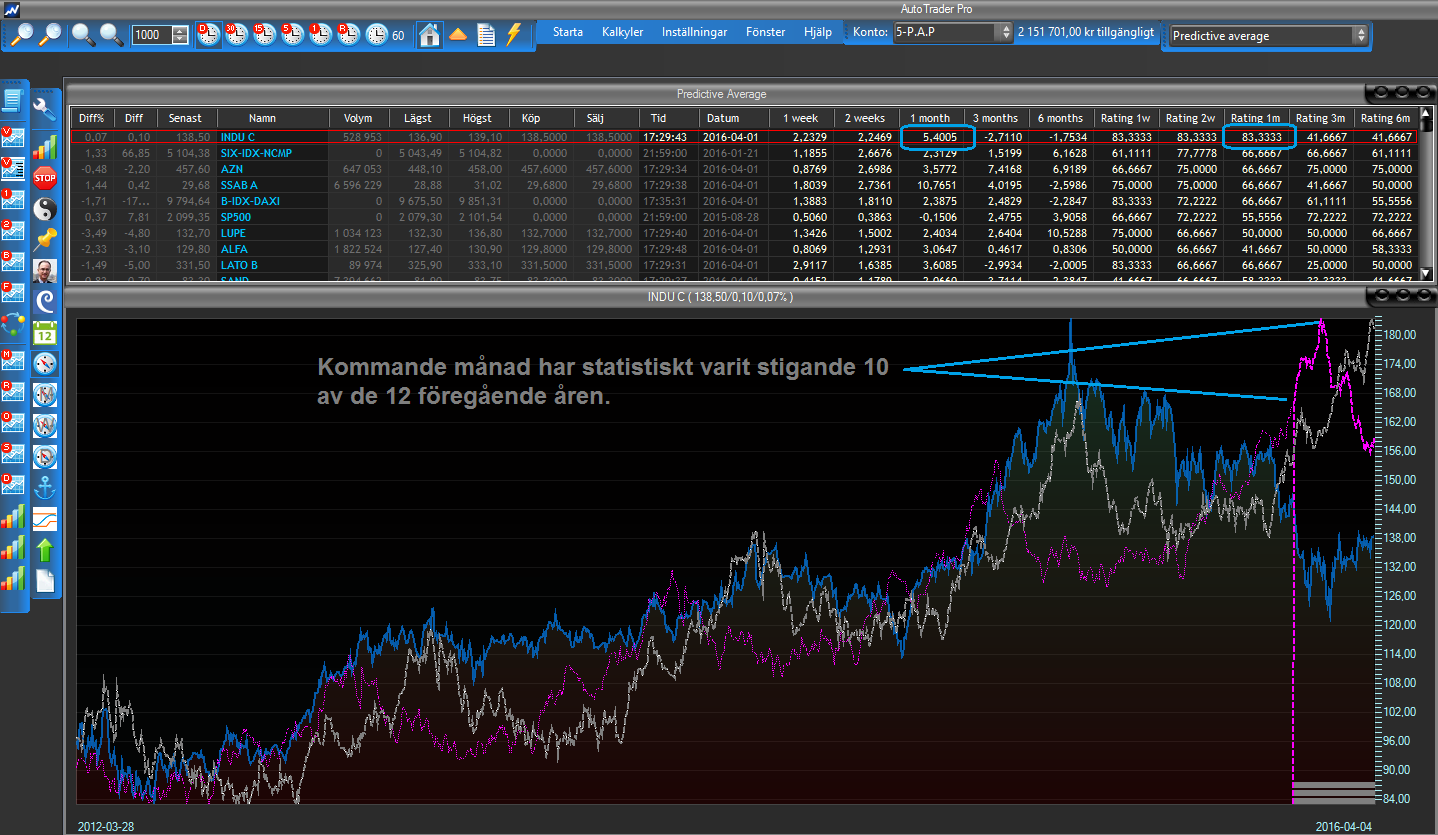Select the AZN row
Image resolution: width=1438 pixels, height=835 pixels.
(x=744, y=169)
